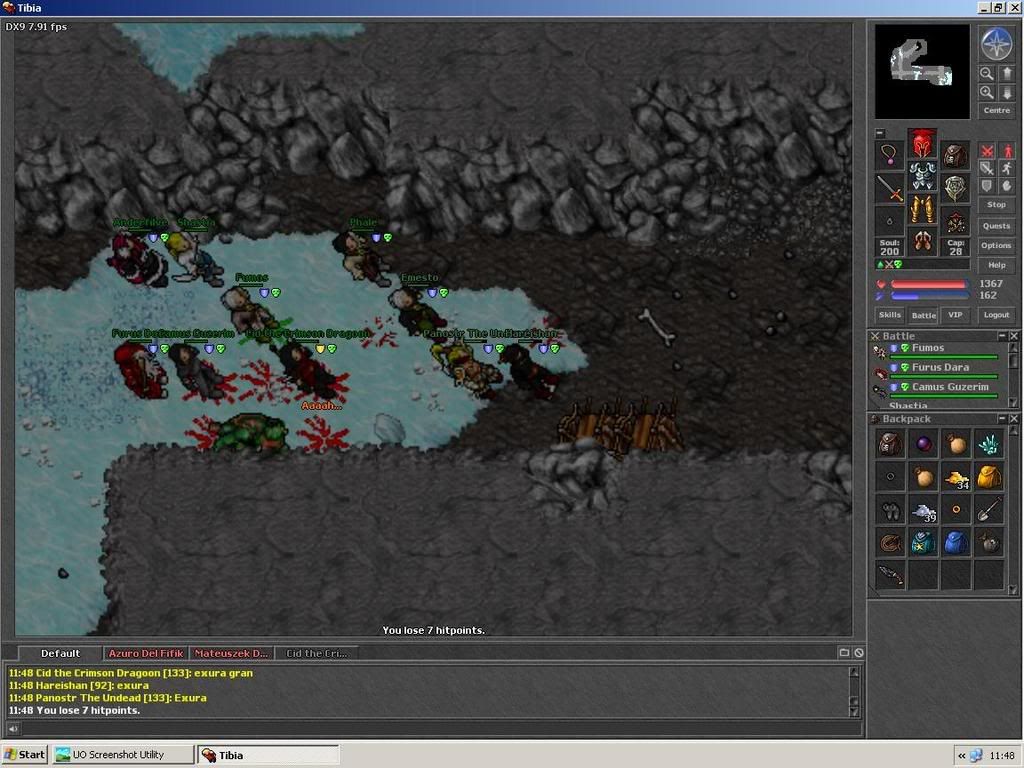Open the VIP list
This screenshot has width=1024, height=768.
coord(955,315)
